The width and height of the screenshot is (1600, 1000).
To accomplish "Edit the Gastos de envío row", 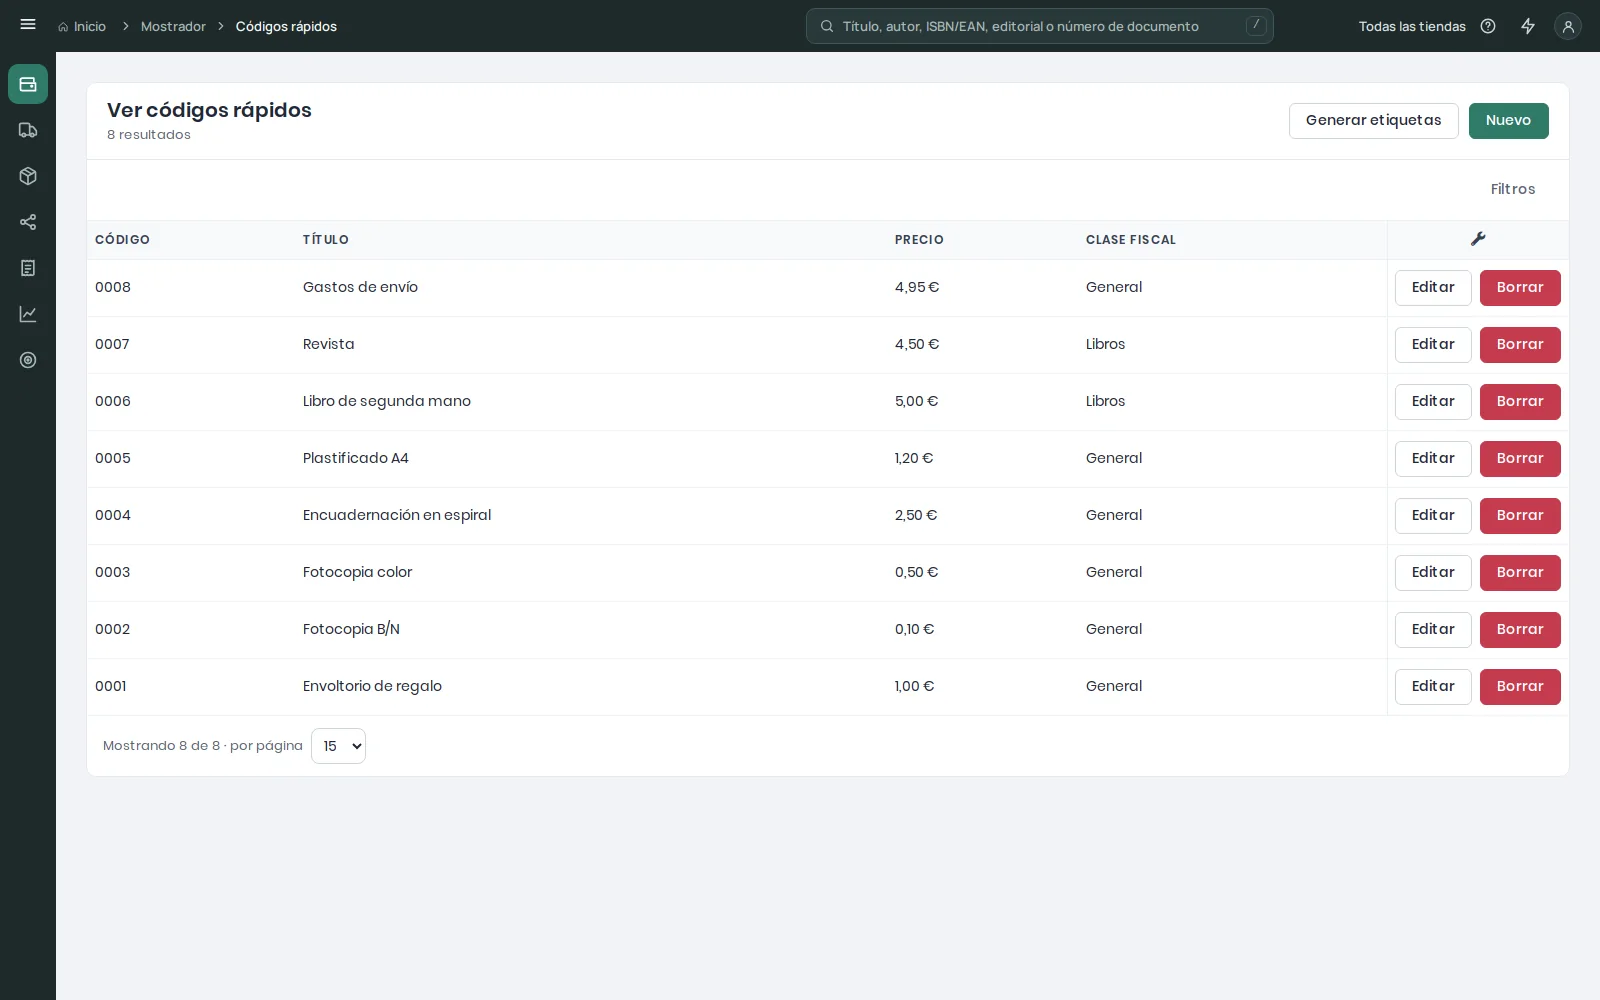I will pyautogui.click(x=1433, y=288).
